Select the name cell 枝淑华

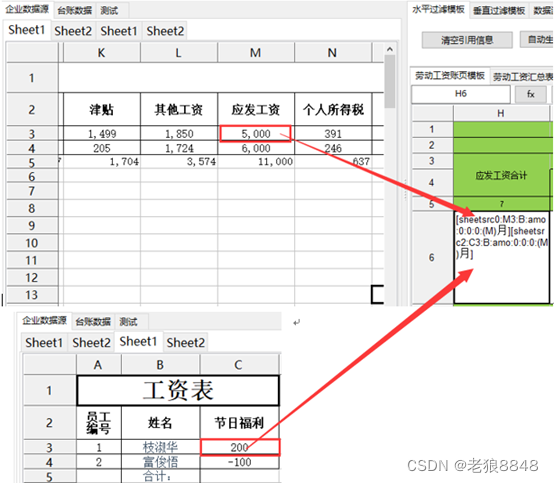coord(160,447)
